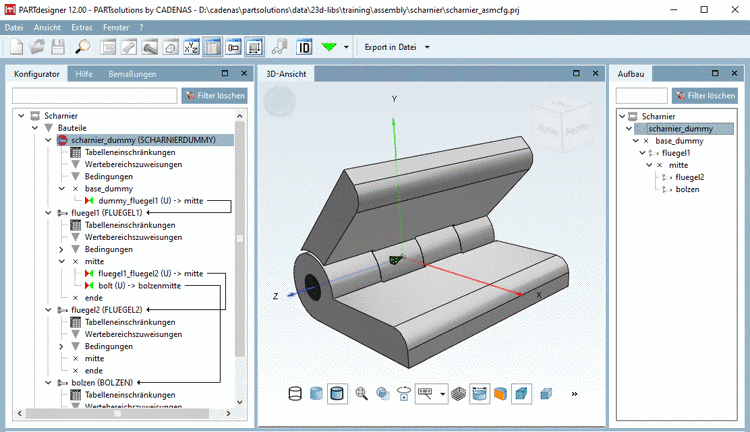Image resolution: width=750 pixels, height=432 pixels.
Task: Click zoom-all magnifier icon under 3D view
Action: pyautogui.click(x=362, y=394)
